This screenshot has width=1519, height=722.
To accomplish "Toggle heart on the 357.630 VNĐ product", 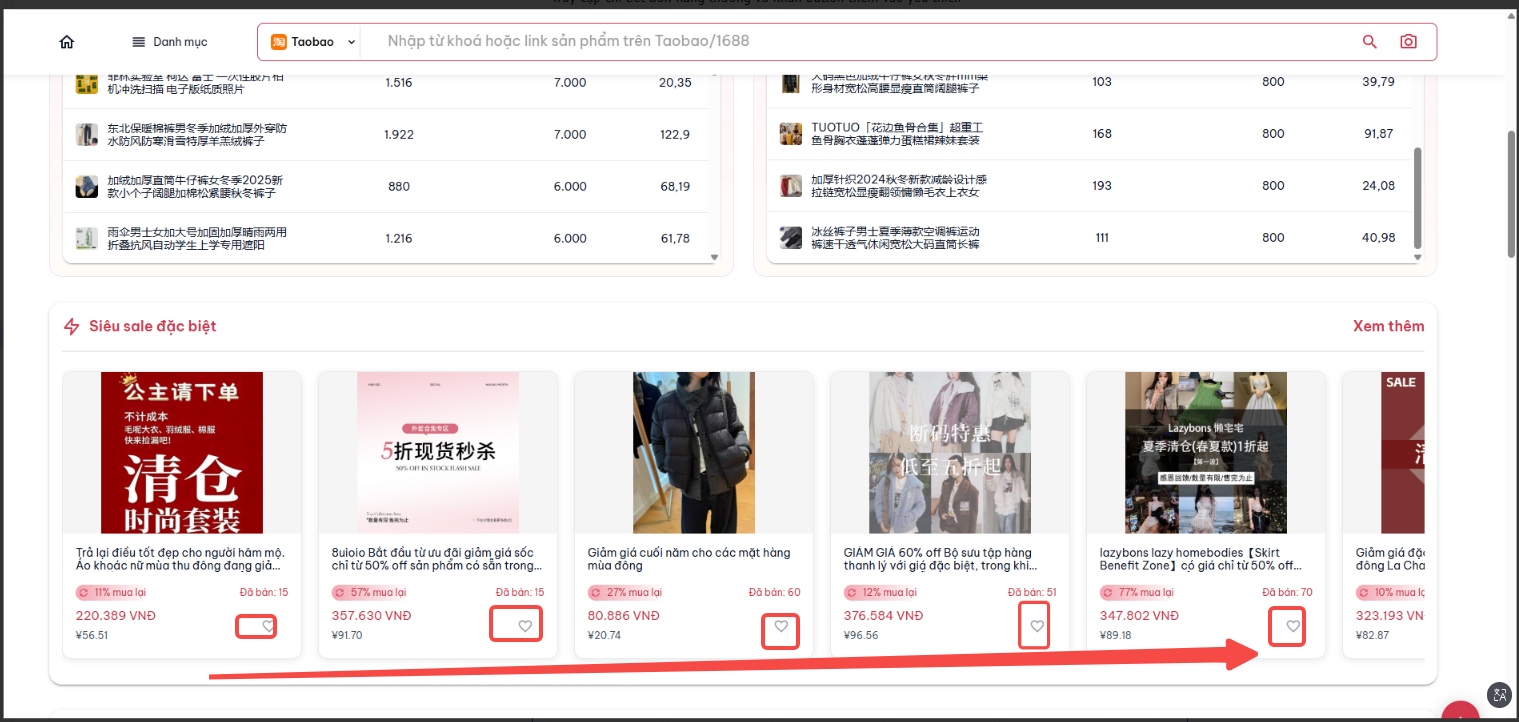I will pyautogui.click(x=525, y=626).
